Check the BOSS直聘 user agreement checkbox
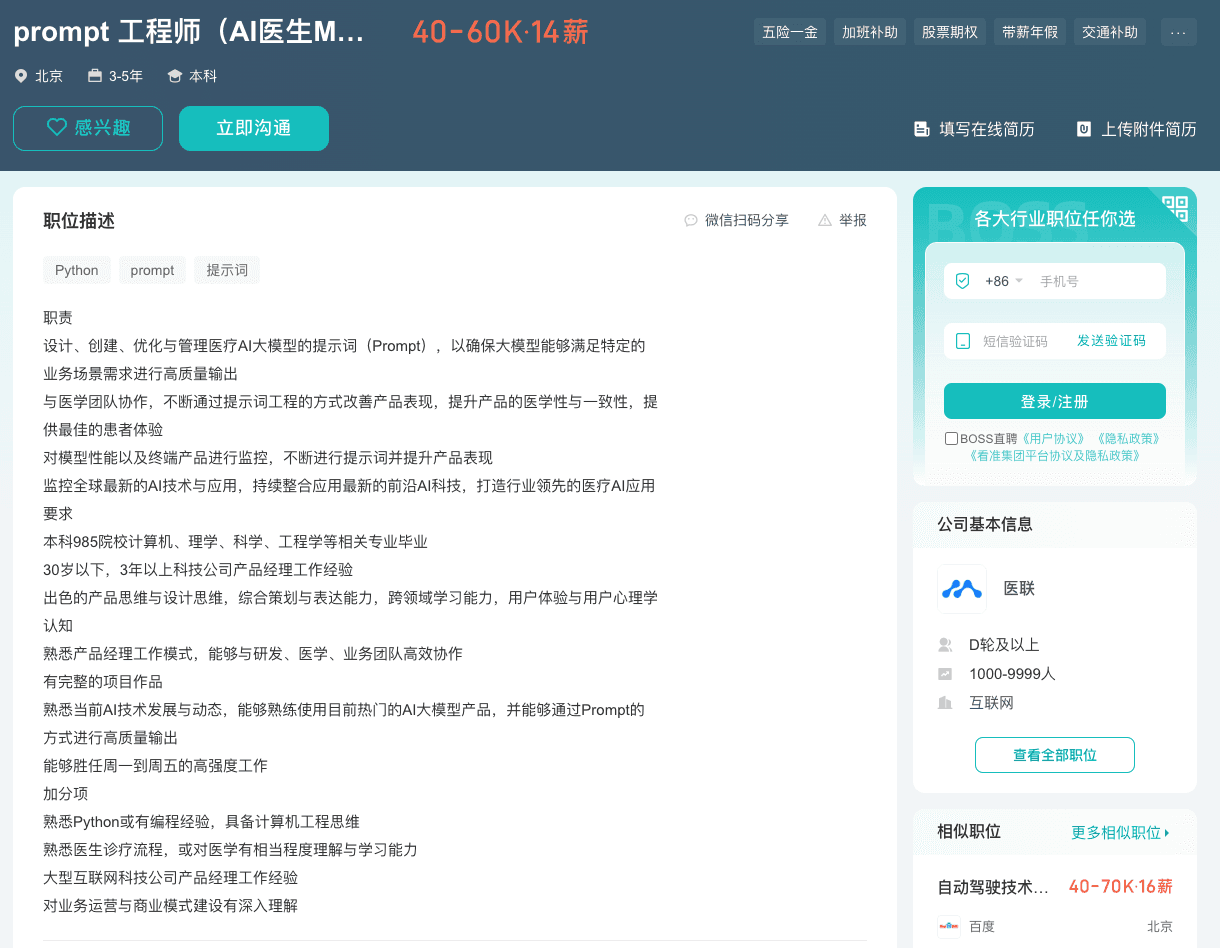 tap(950, 438)
